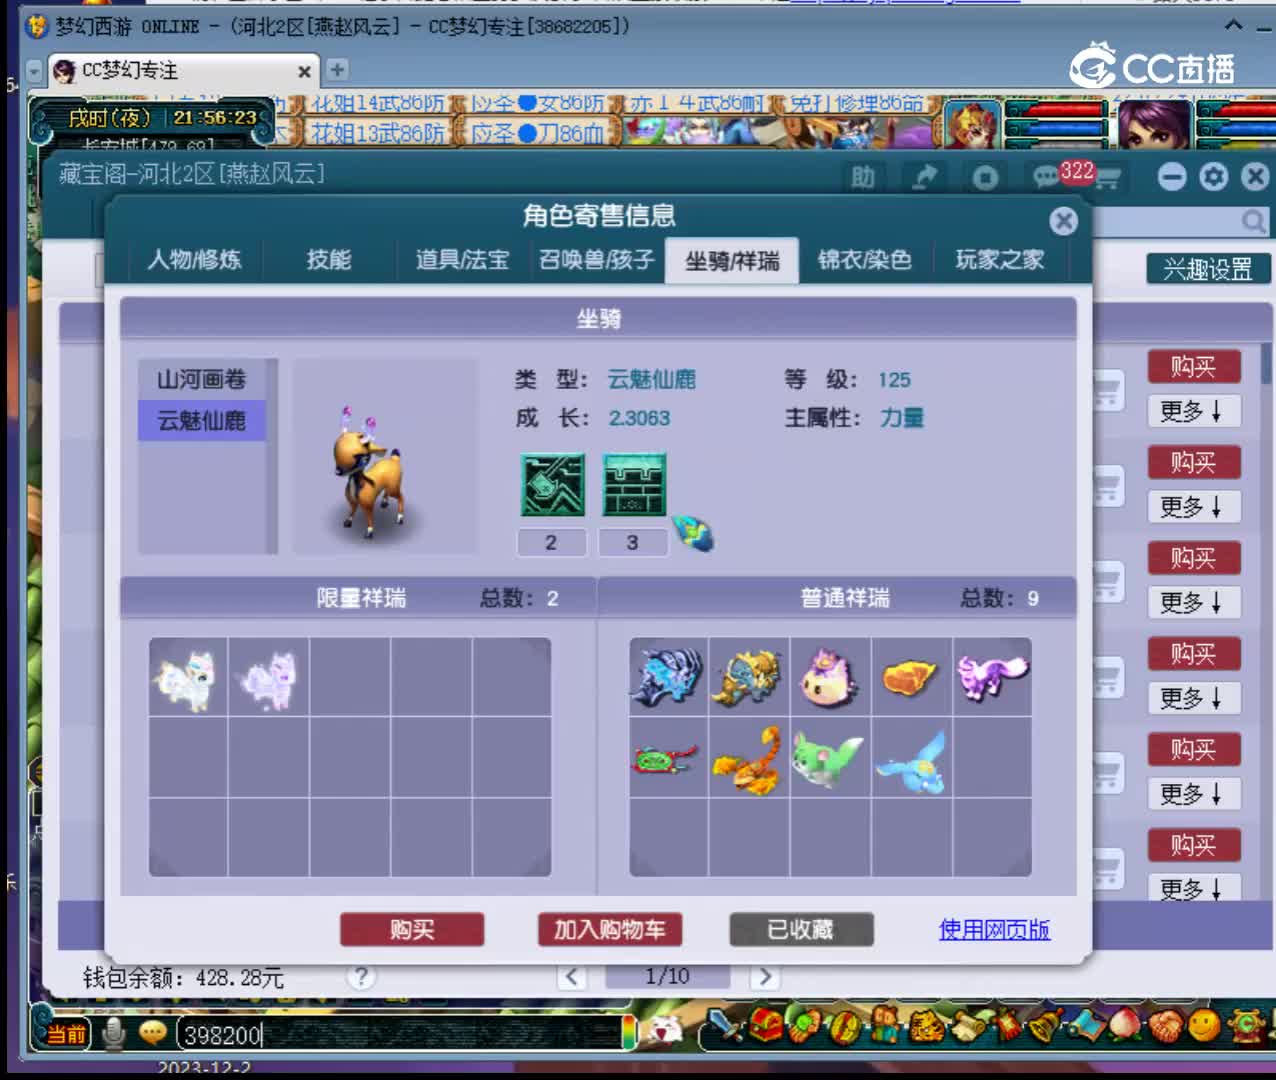Open the 锦衣/染色 tab
This screenshot has height=1080, width=1276.
click(x=865, y=260)
